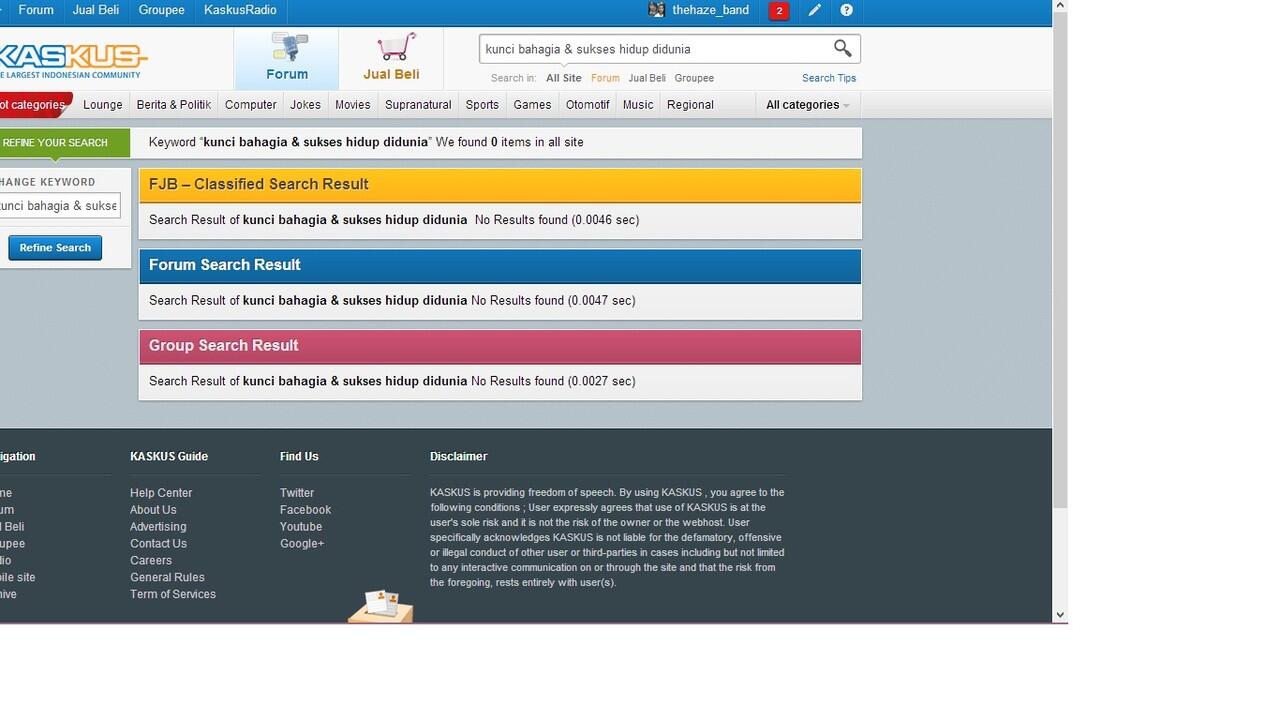
Task: Set search scope to All Site
Action: [564, 78]
